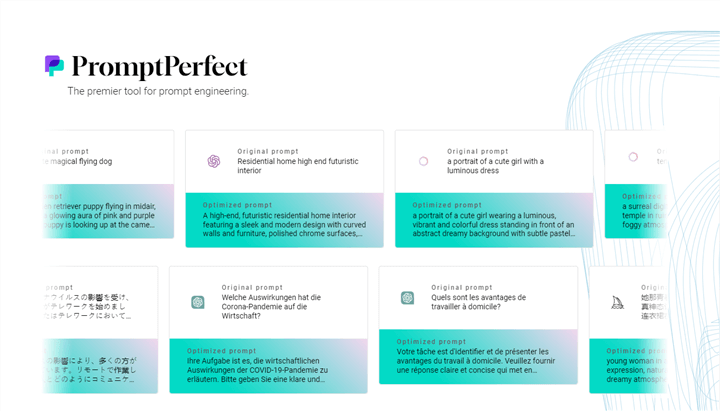This screenshot has width=720, height=411.
Task: Click the PromptPerfect logo icon
Action: (x=54, y=66)
